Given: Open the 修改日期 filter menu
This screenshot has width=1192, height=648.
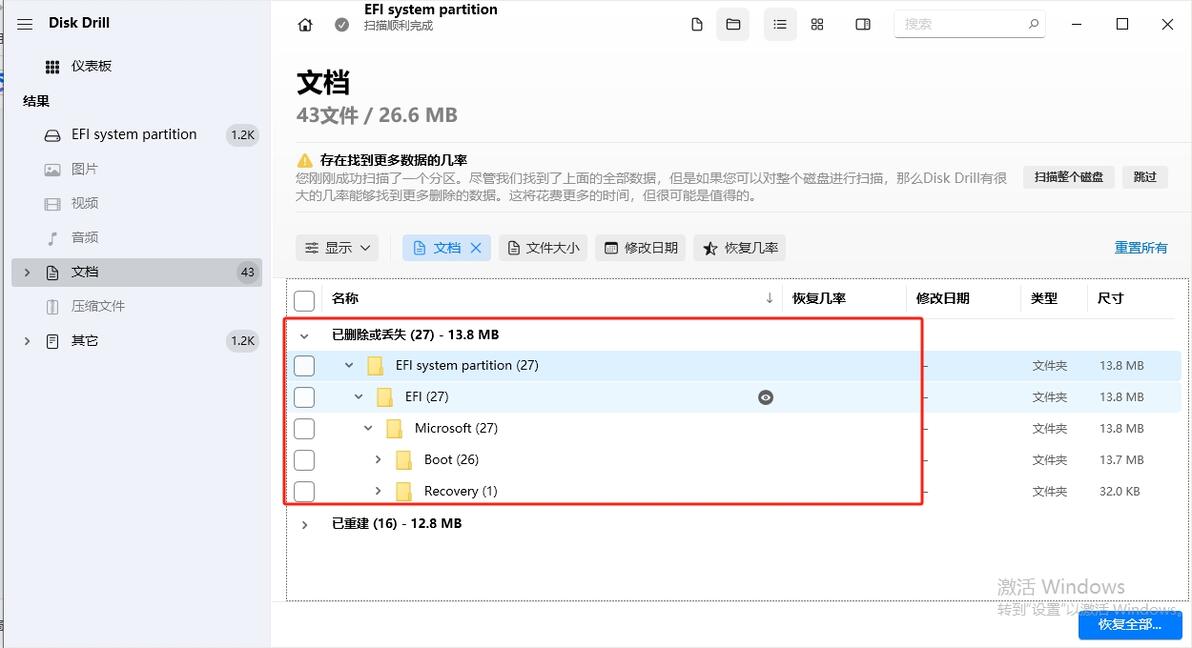Looking at the screenshot, I should click(640, 247).
